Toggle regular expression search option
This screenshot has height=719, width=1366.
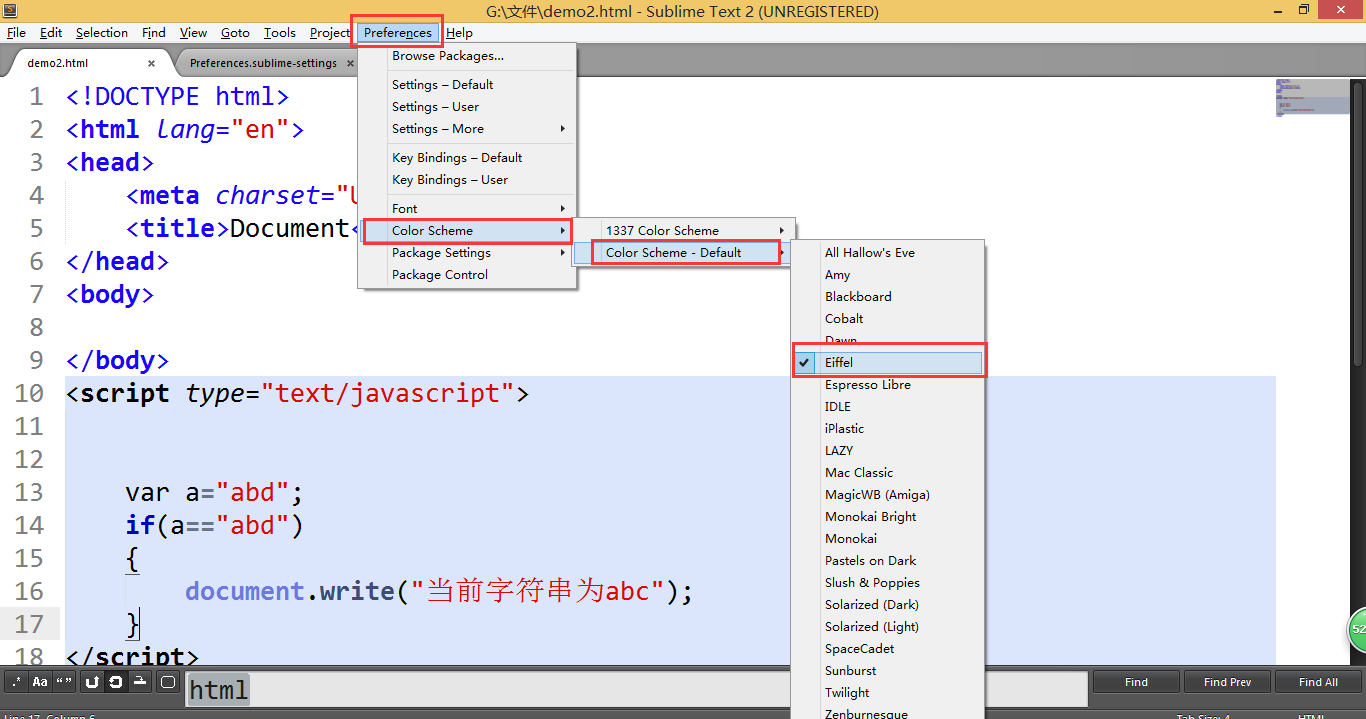16,682
